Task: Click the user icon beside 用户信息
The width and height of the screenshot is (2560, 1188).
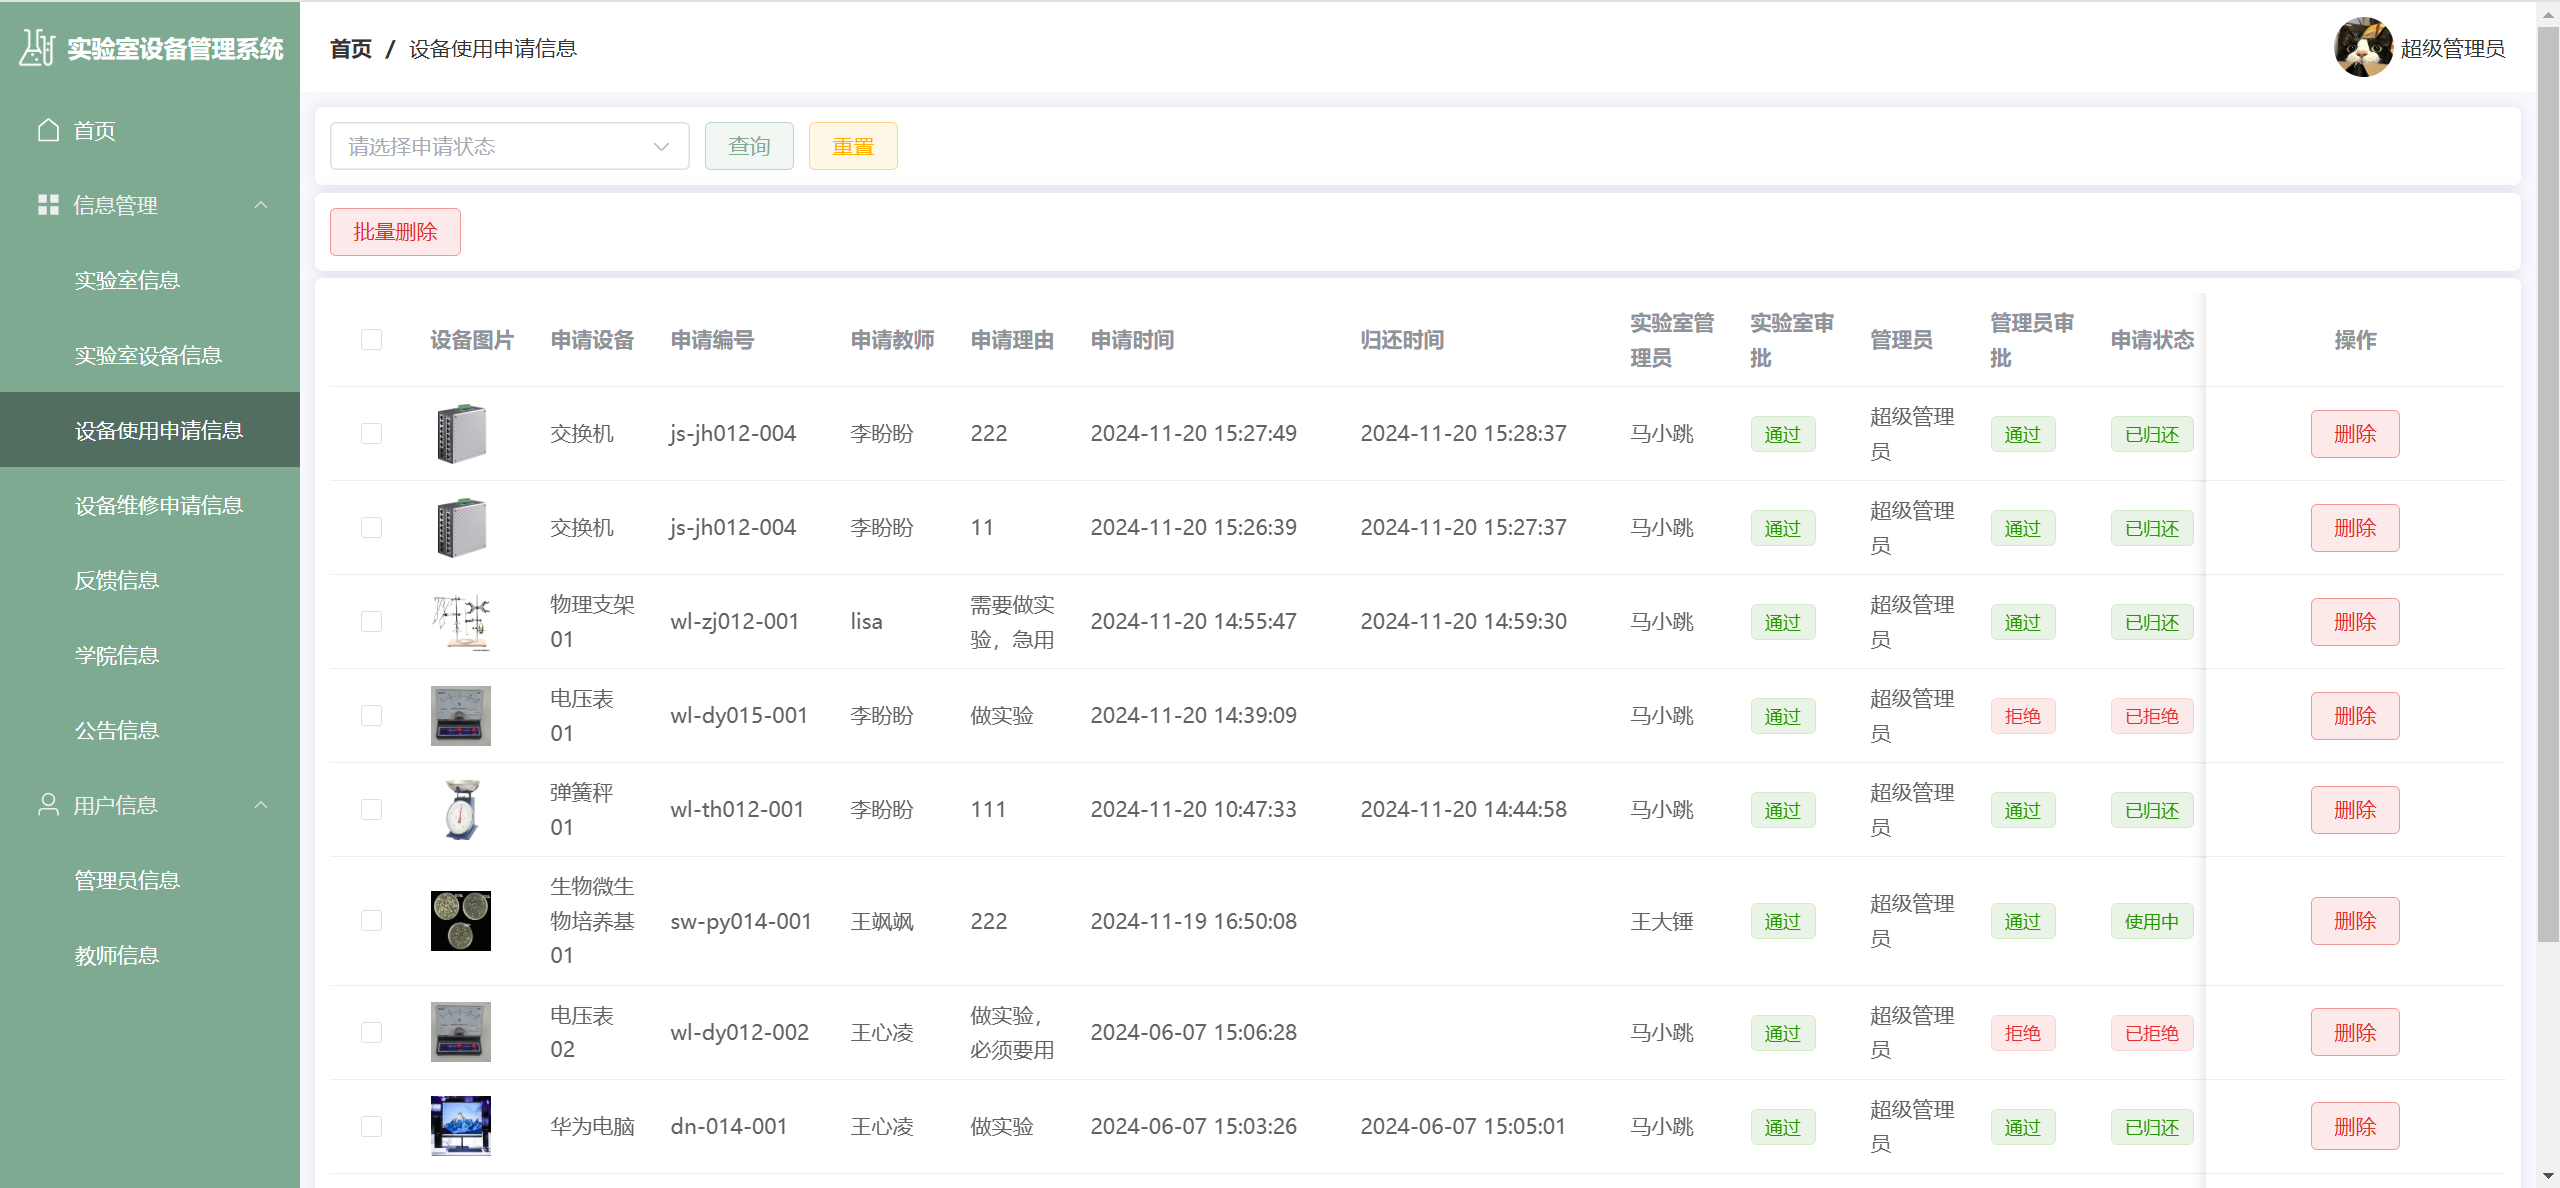Action: pos(48,805)
